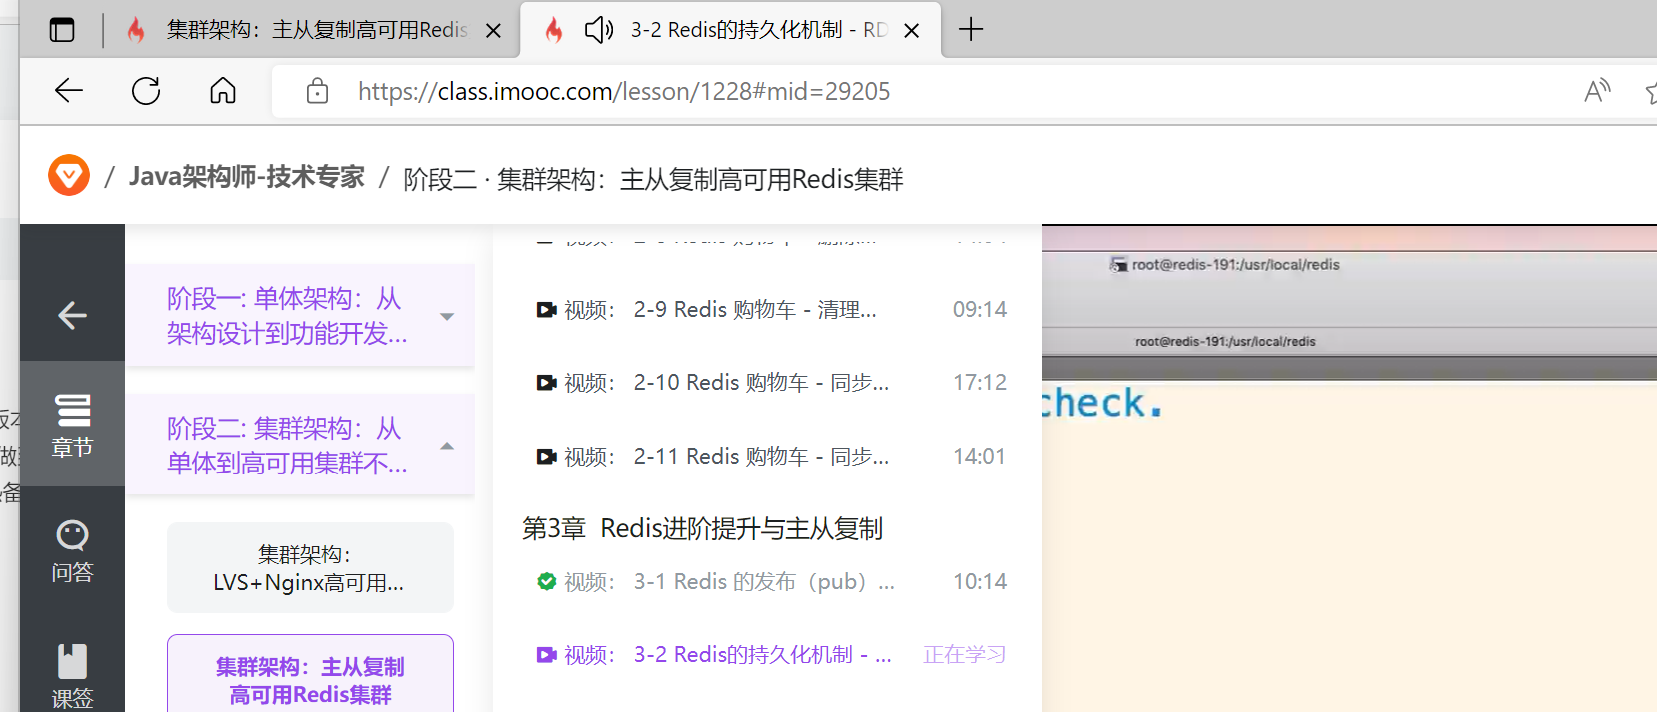
Task: Select the 阶段二: 集群架构 stage heading
Action: 287,446
